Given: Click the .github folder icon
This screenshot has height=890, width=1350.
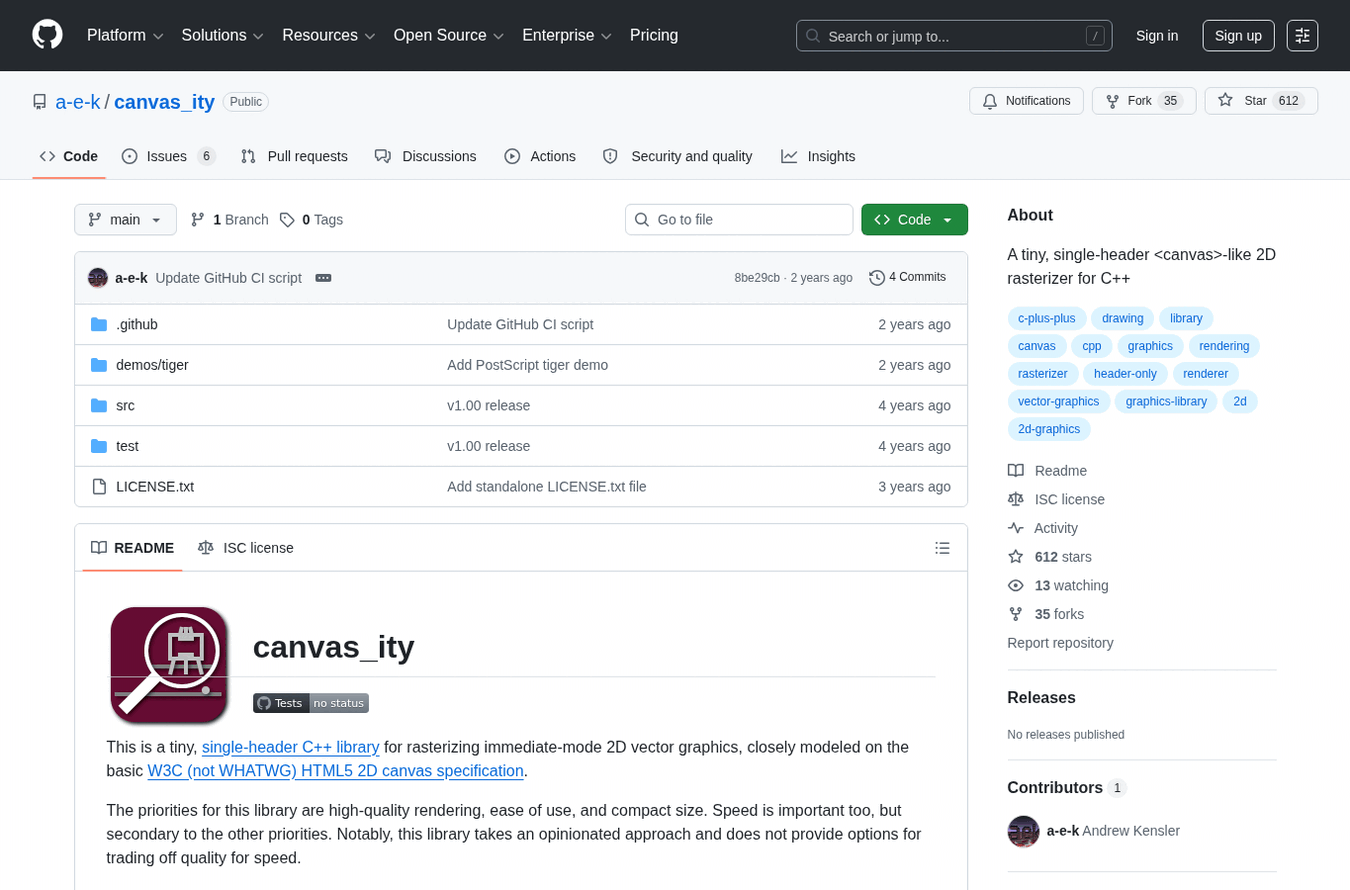Looking at the screenshot, I should tap(99, 324).
